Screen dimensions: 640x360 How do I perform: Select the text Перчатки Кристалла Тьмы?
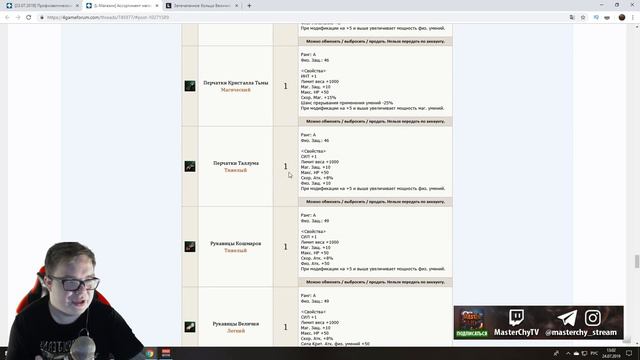click(236, 83)
